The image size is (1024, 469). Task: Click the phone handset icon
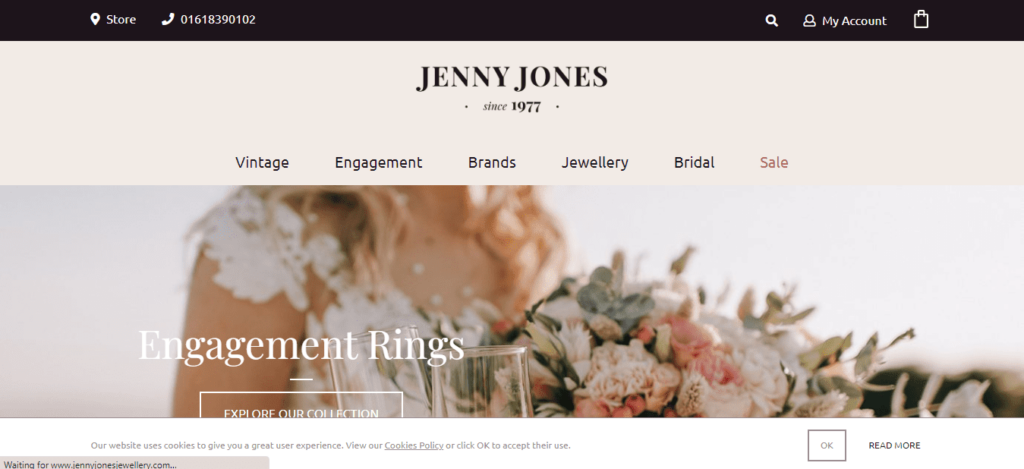(168, 19)
